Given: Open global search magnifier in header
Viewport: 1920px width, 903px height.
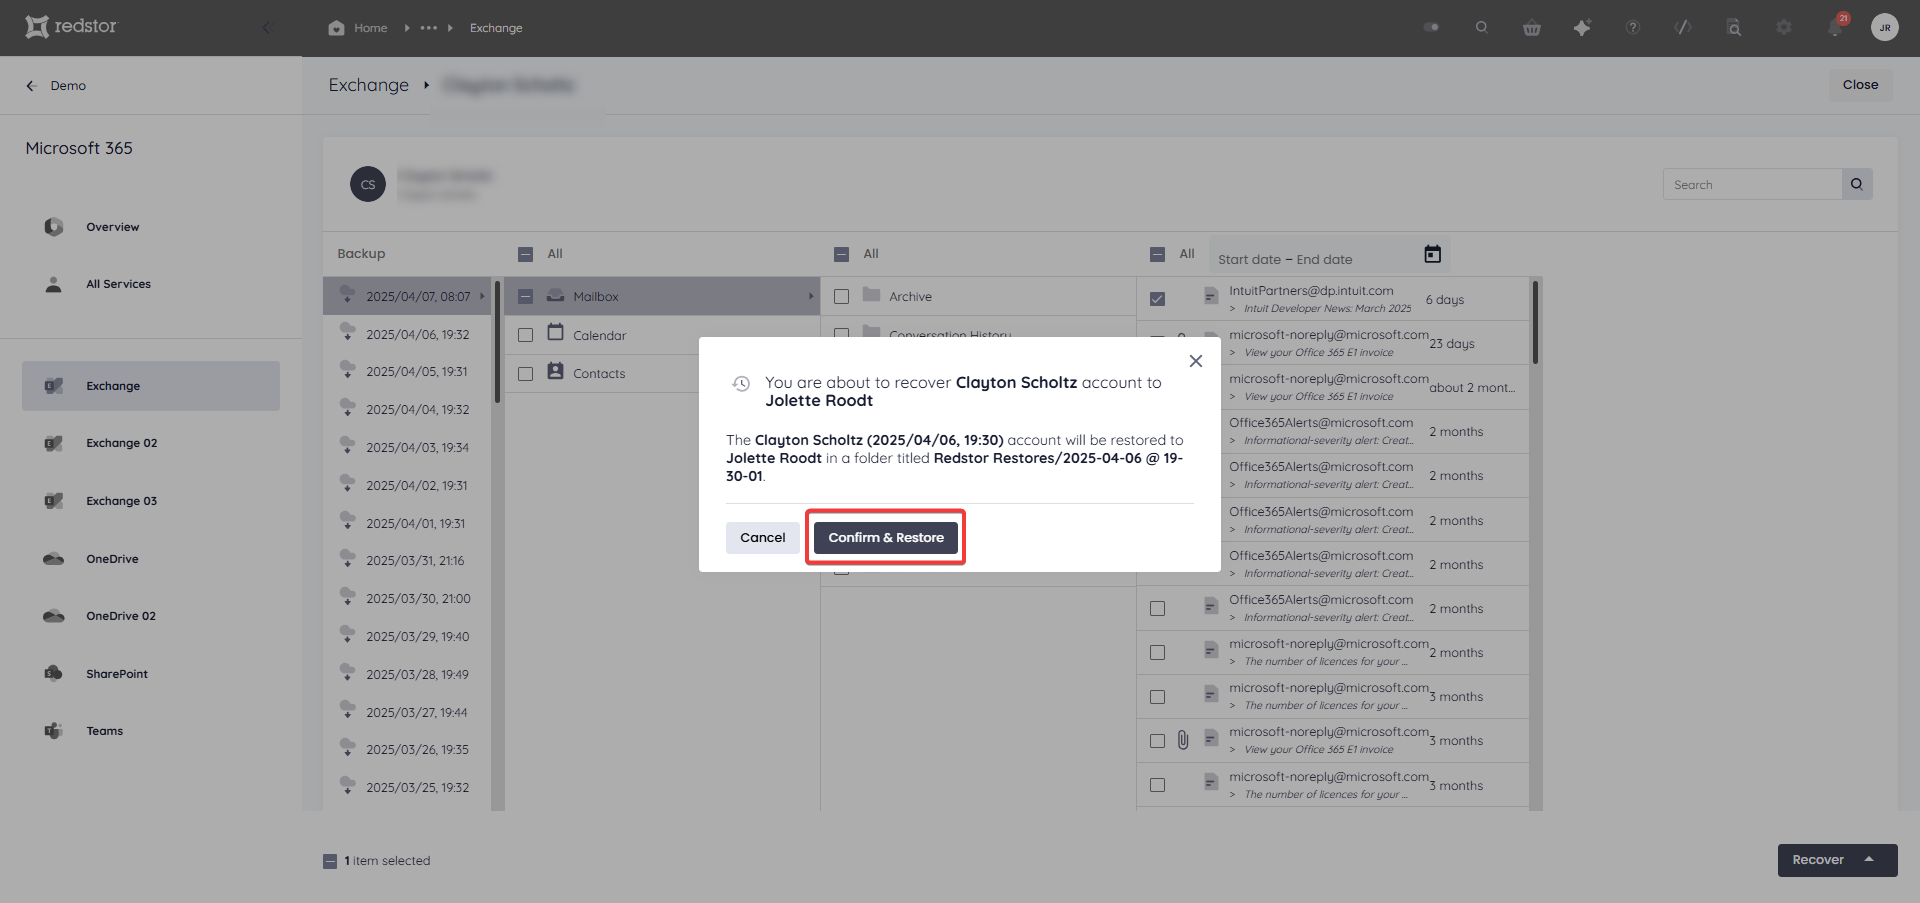Looking at the screenshot, I should 1481,27.
